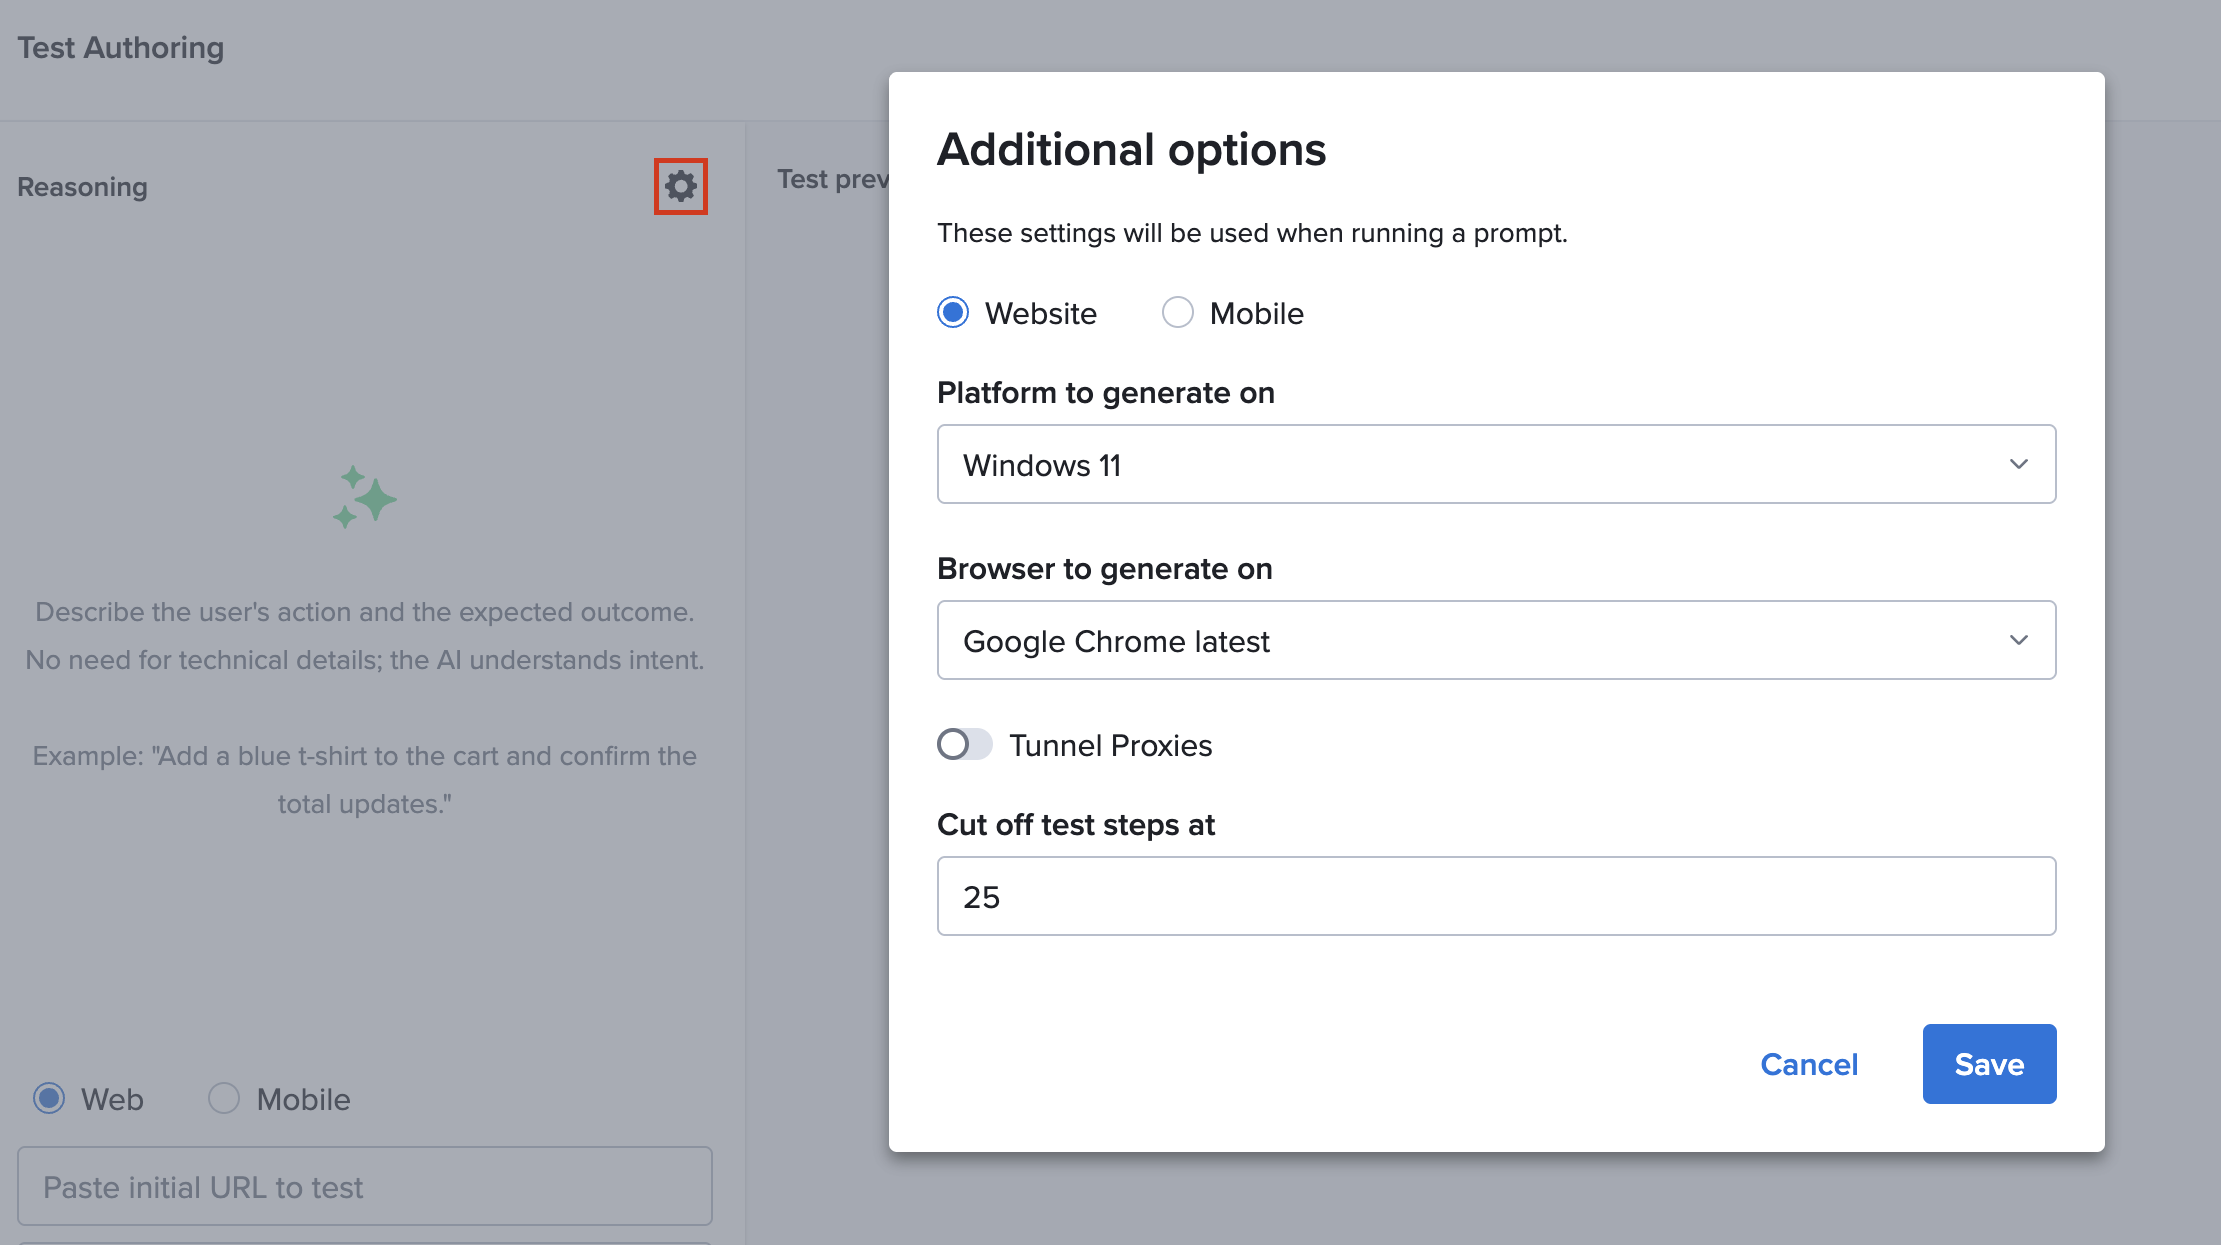Select Mobile in Additional options dialog
The image size is (2221, 1245).
pyautogui.click(x=1178, y=313)
